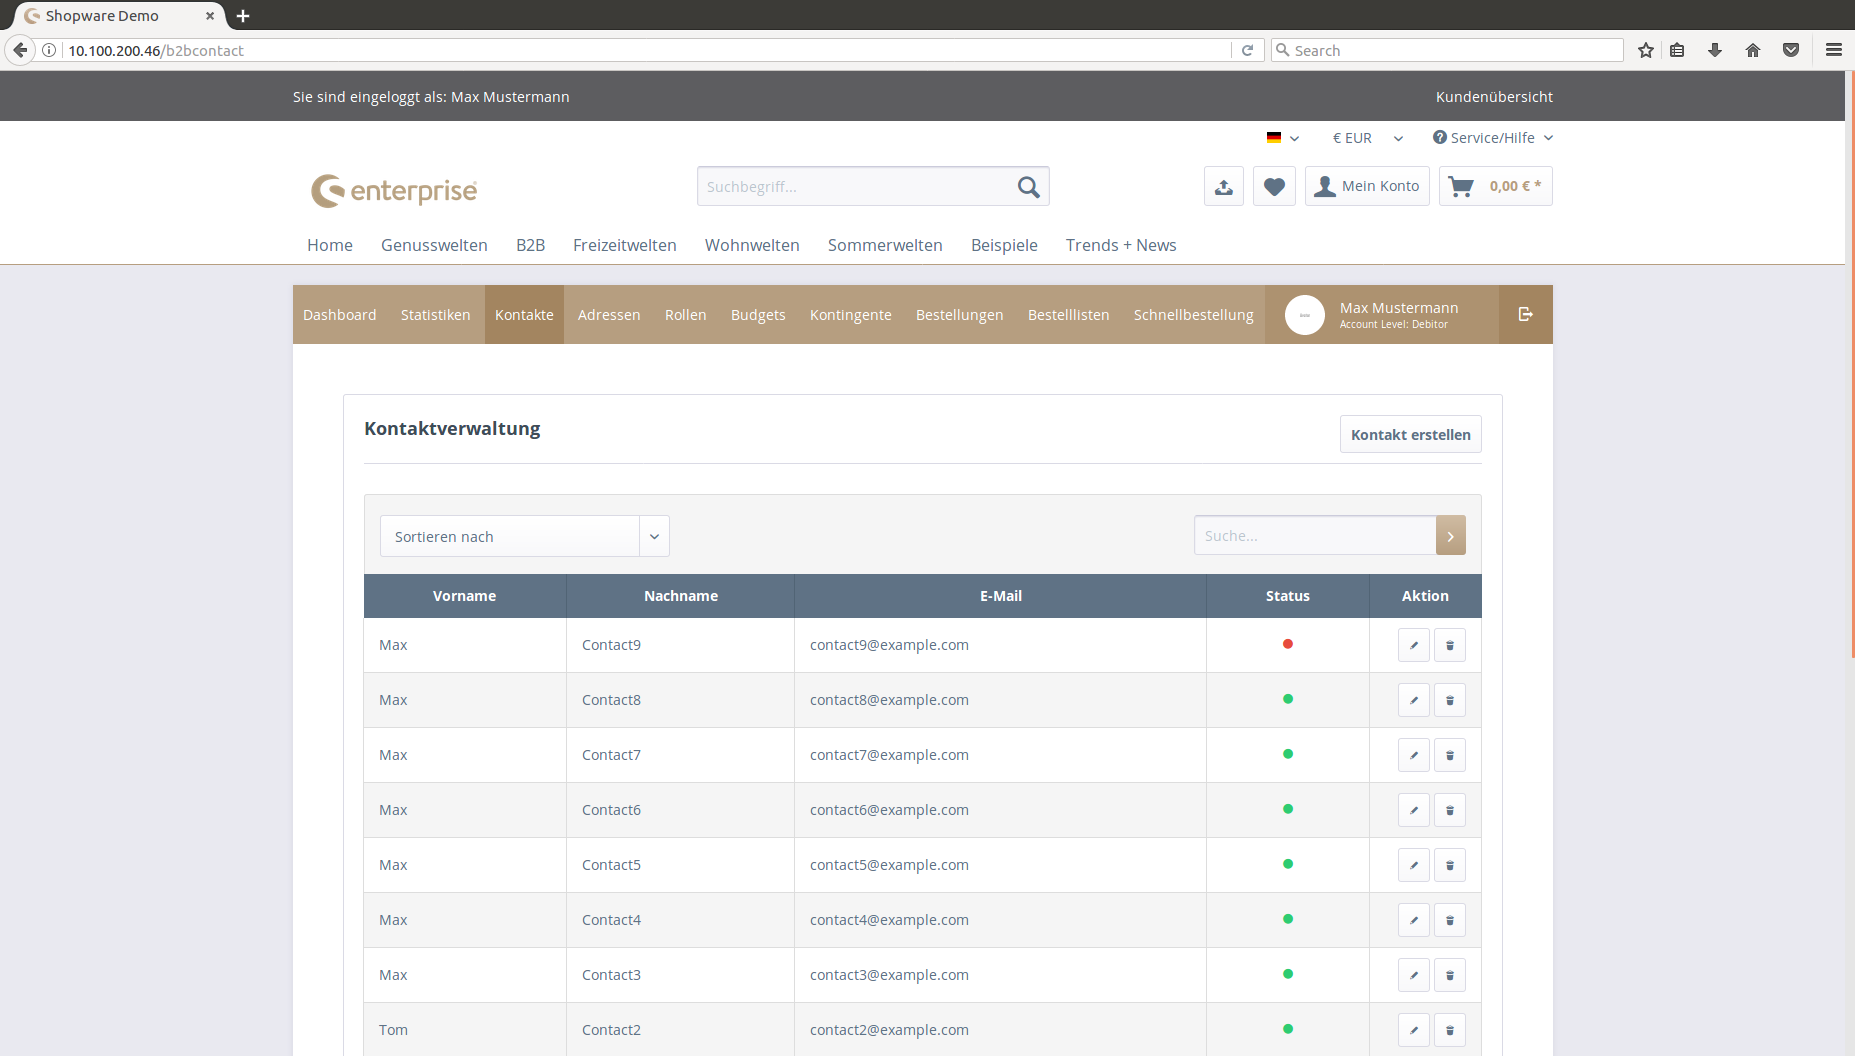This screenshot has height=1056, width=1855.
Task: Open the Sortieren nach dropdown
Action: (524, 536)
